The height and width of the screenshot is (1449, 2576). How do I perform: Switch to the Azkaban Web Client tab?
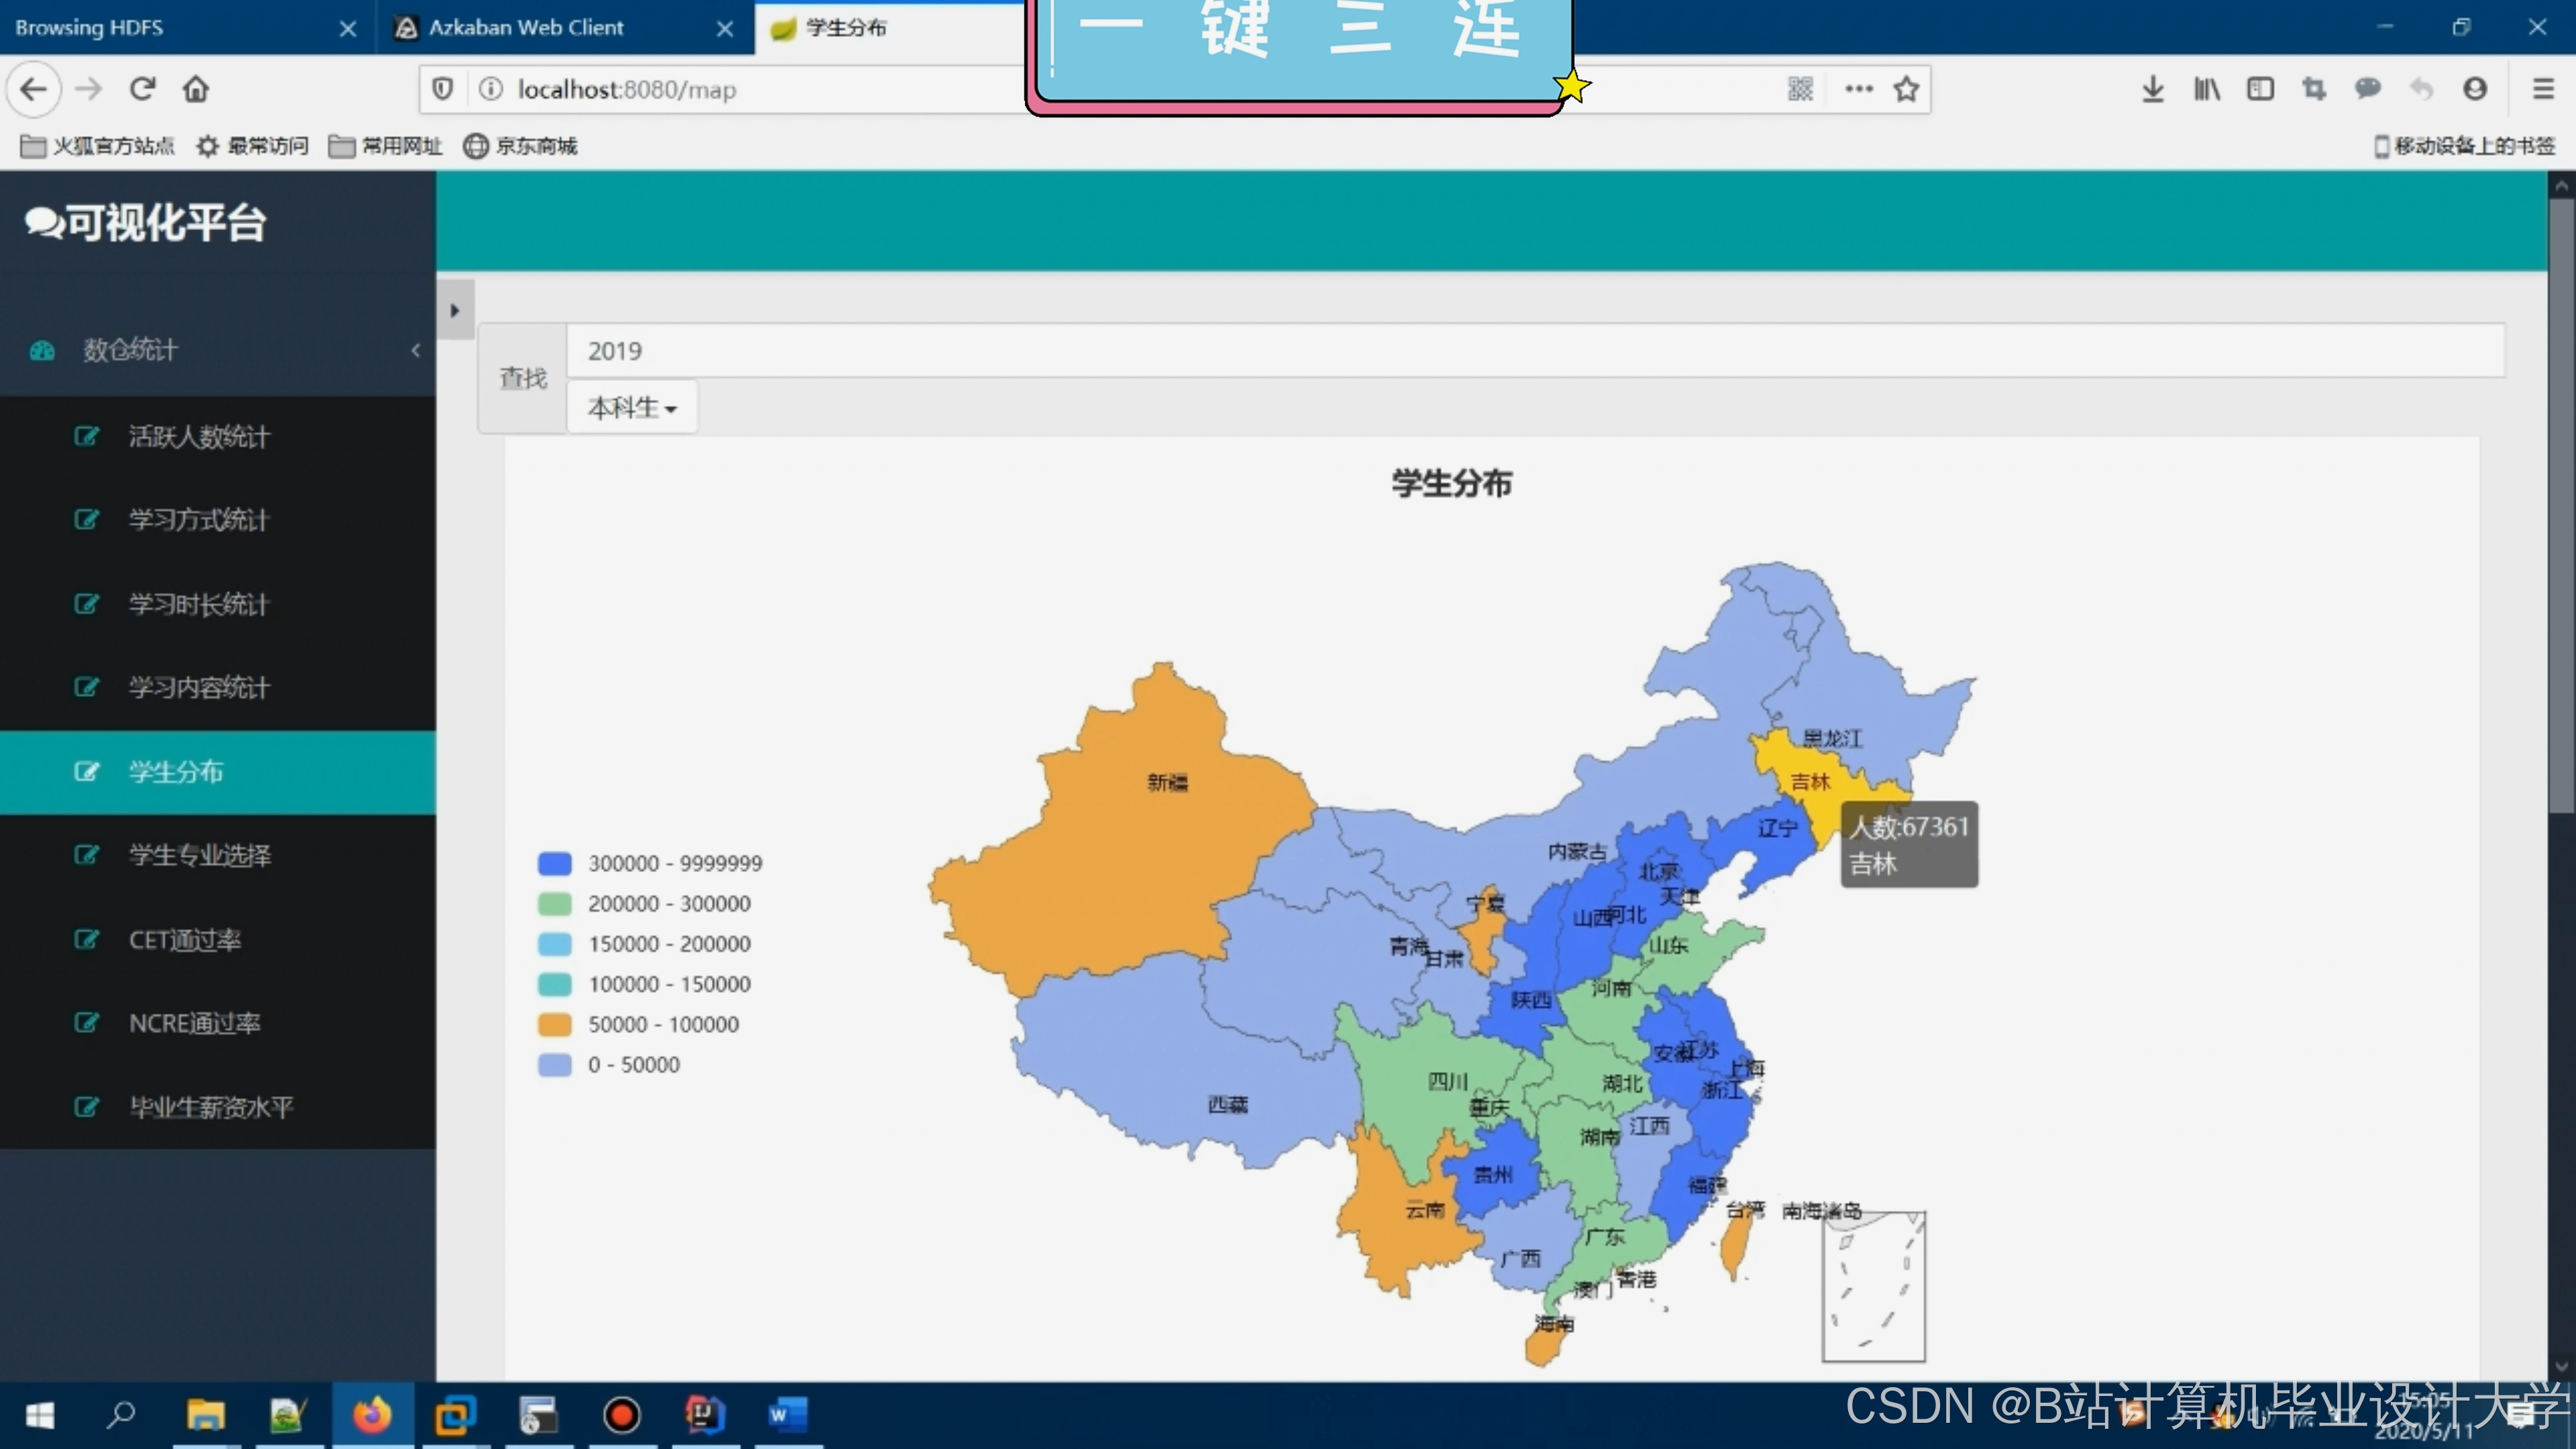coord(526,28)
